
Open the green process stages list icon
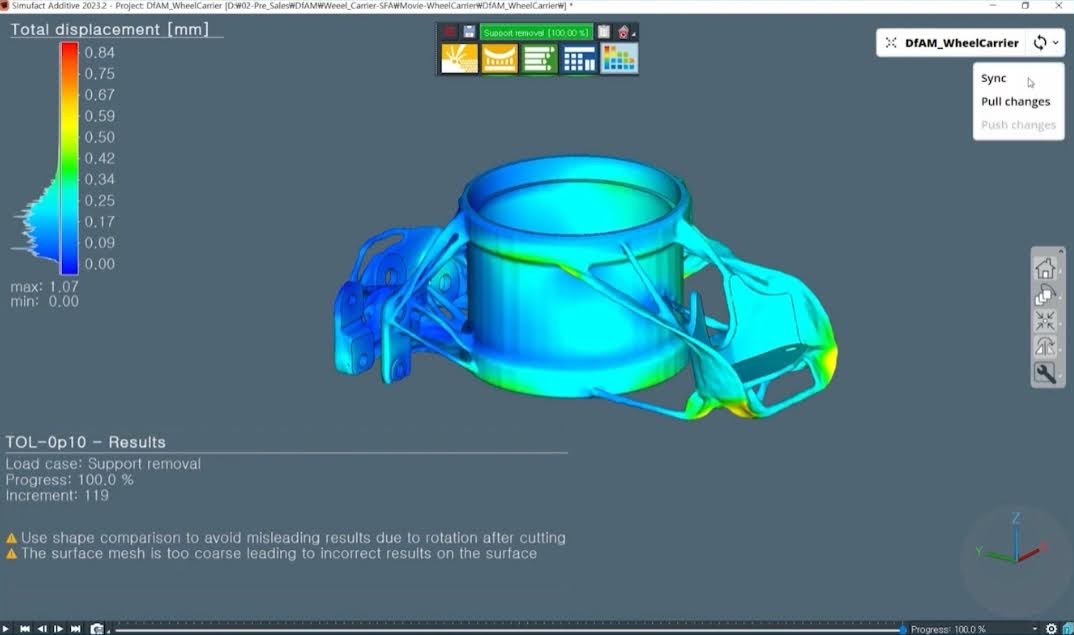(539, 60)
